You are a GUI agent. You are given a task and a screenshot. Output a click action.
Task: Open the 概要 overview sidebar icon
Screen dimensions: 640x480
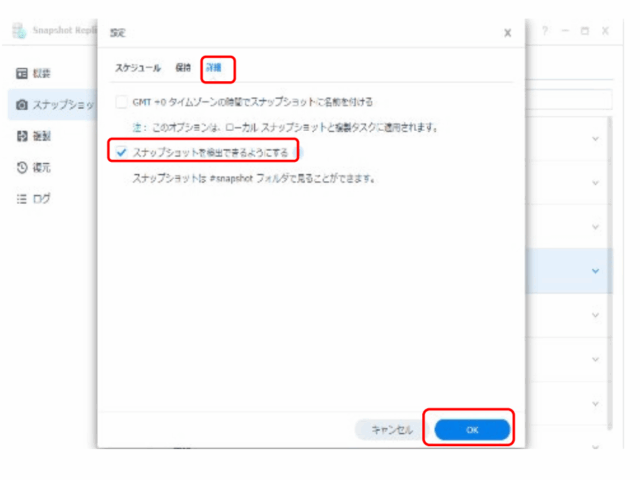21,74
